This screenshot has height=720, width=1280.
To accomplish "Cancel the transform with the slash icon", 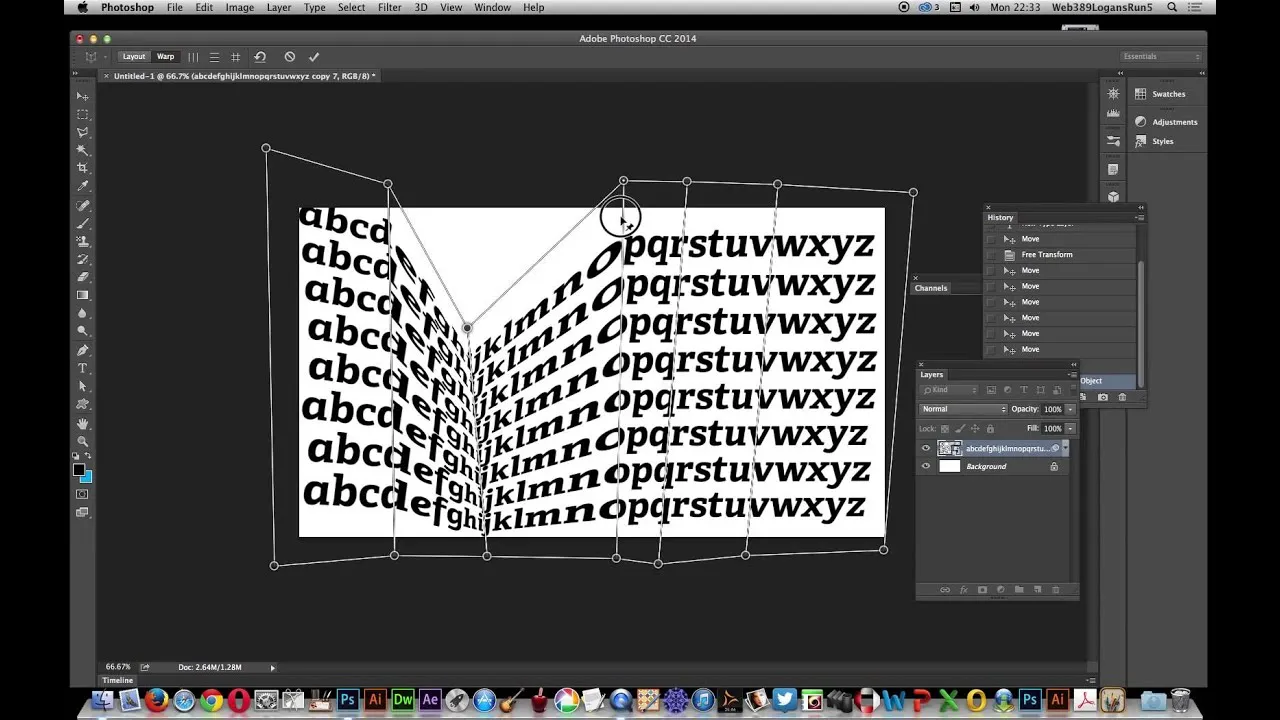I will tap(289, 57).
